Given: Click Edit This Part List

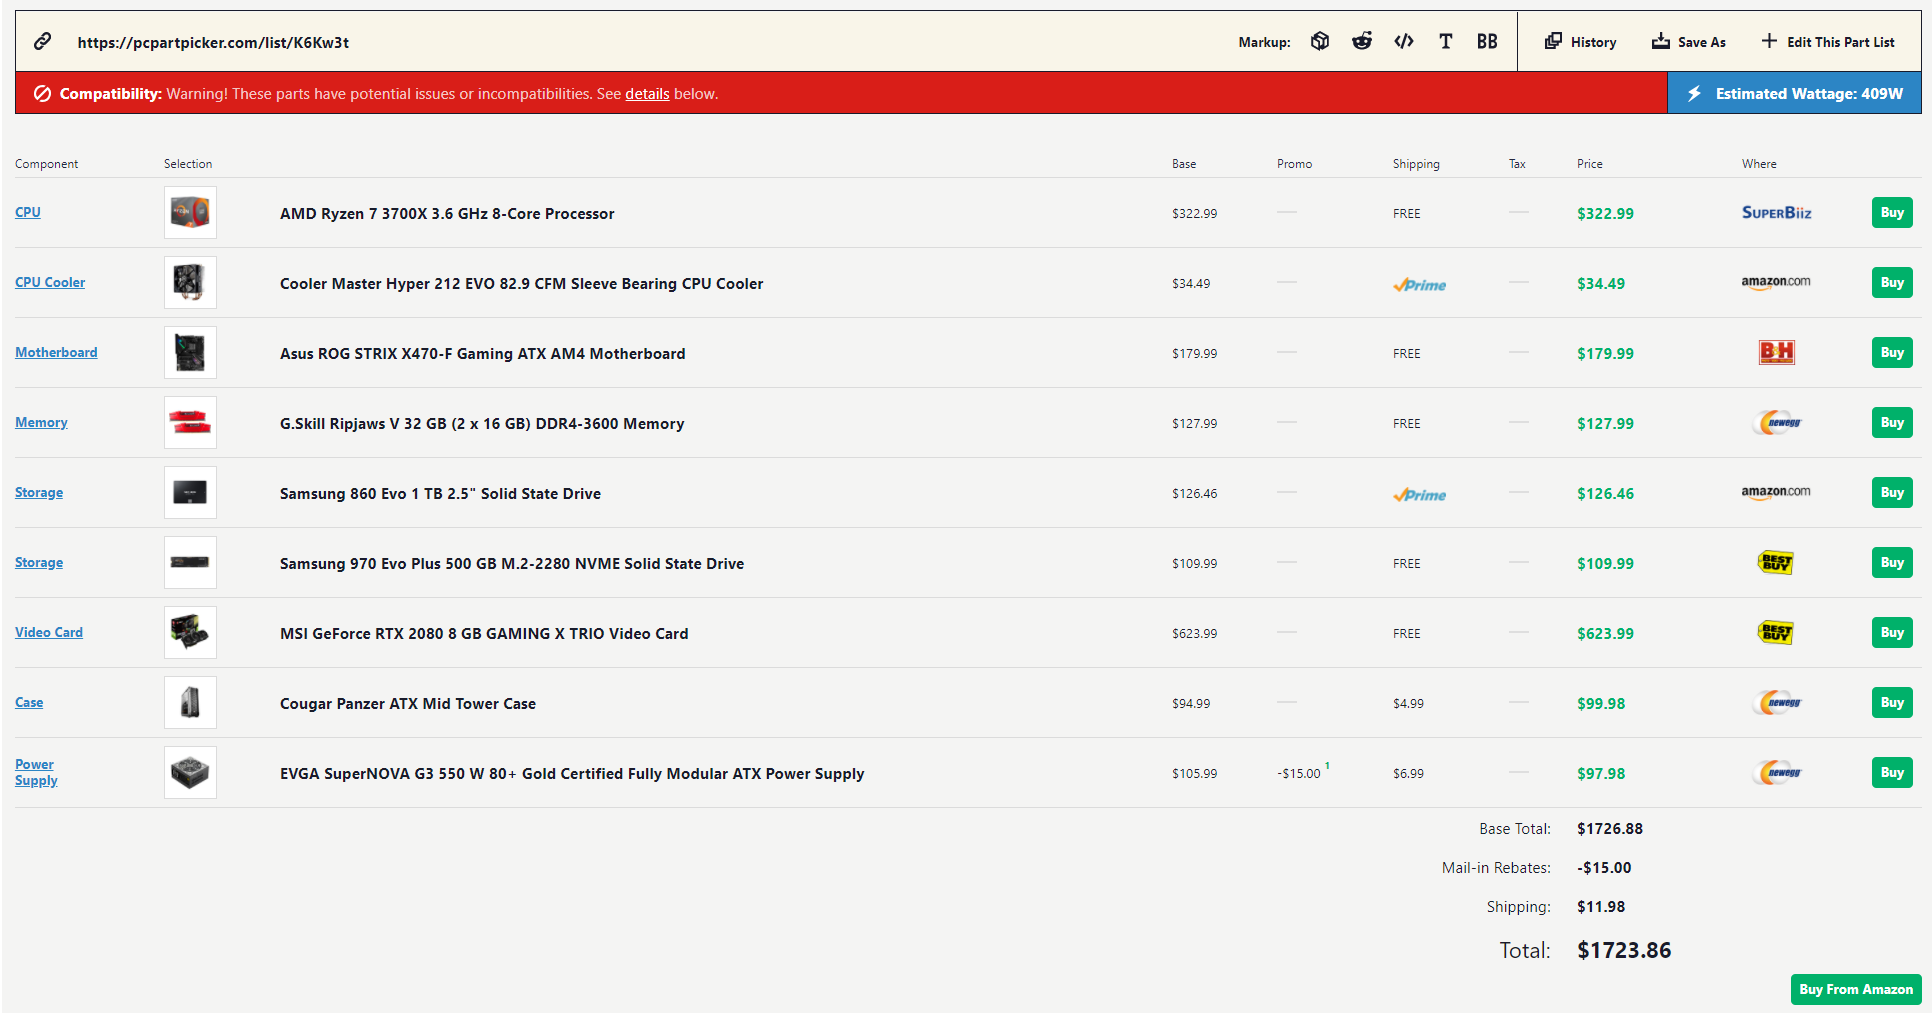Looking at the screenshot, I should [1827, 42].
